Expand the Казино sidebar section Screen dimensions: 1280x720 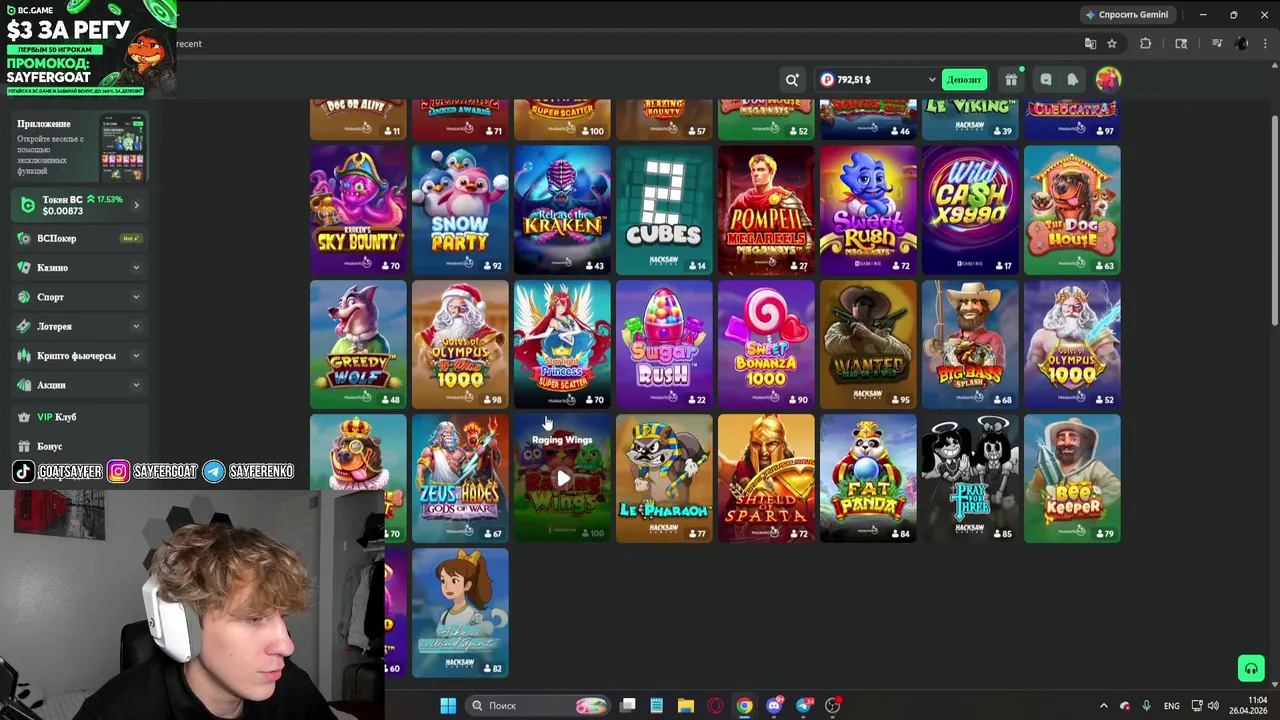click(x=136, y=268)
